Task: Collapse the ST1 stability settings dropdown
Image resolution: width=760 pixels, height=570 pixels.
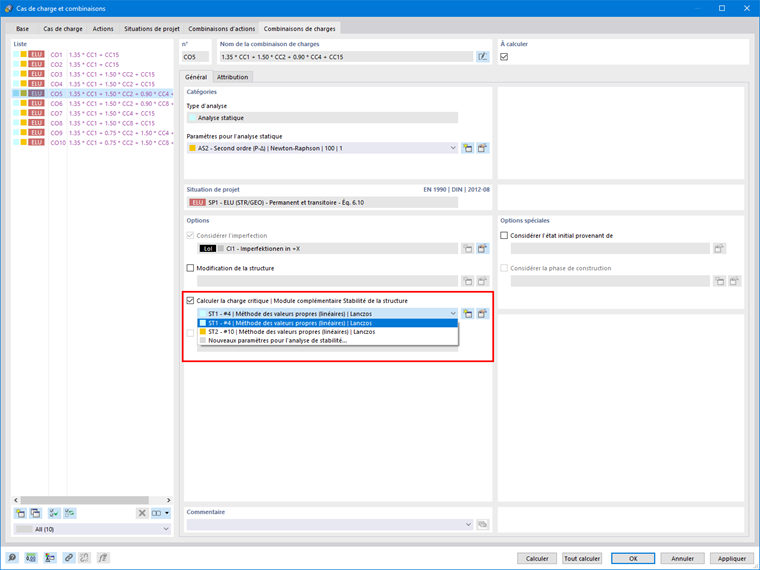Action: [x=453, y=314]
